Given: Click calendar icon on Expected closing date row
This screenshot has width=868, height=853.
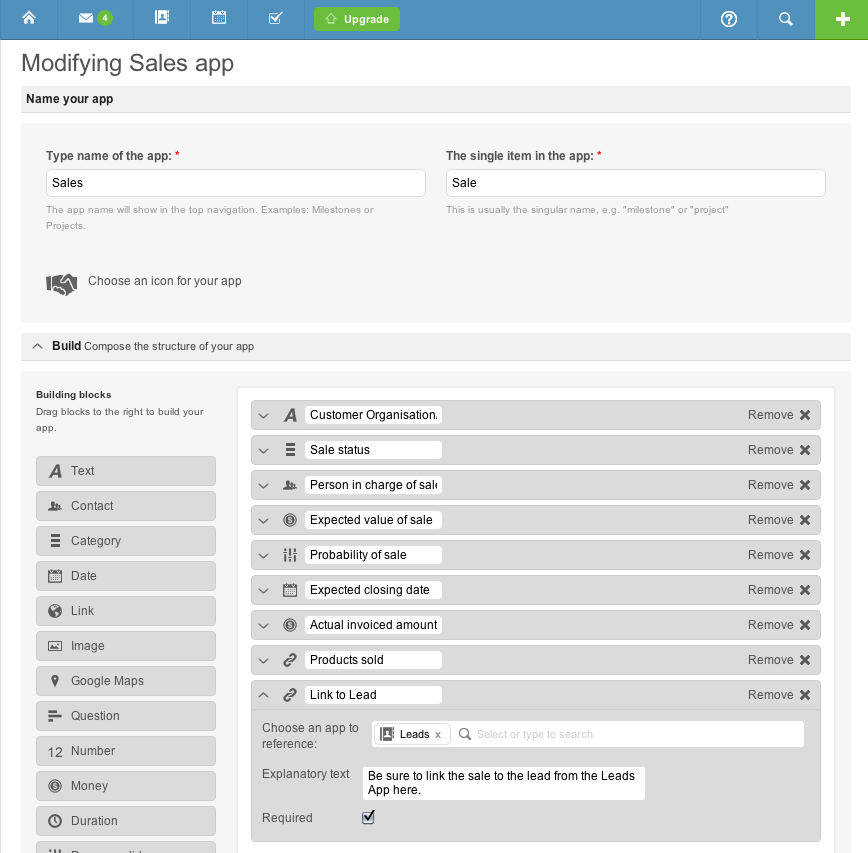Looking at the screenshot, I should 290,590.
